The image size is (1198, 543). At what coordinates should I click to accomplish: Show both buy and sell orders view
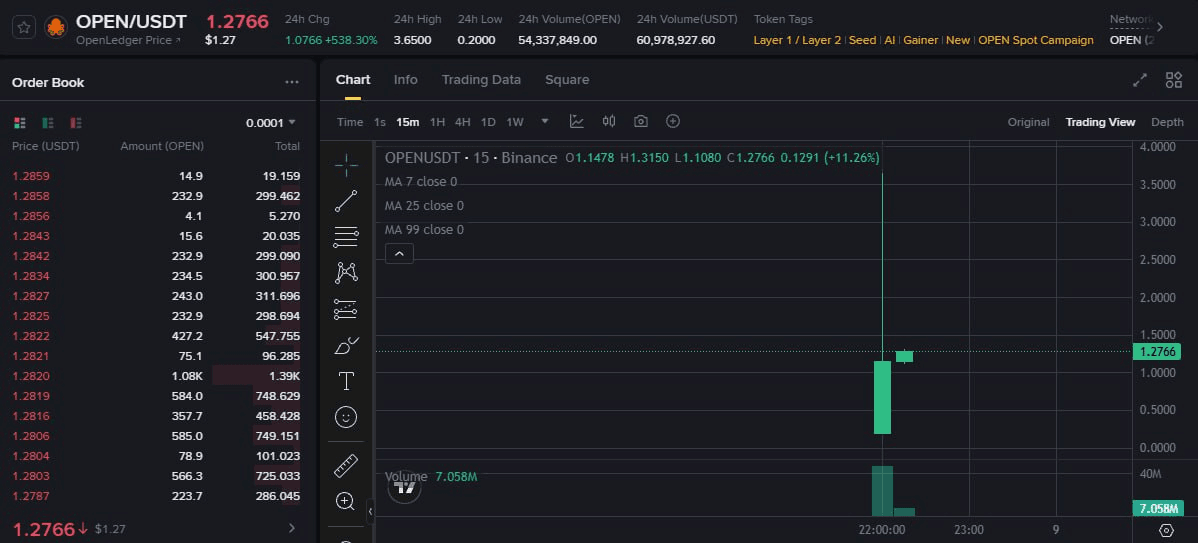tap(20, 123)
